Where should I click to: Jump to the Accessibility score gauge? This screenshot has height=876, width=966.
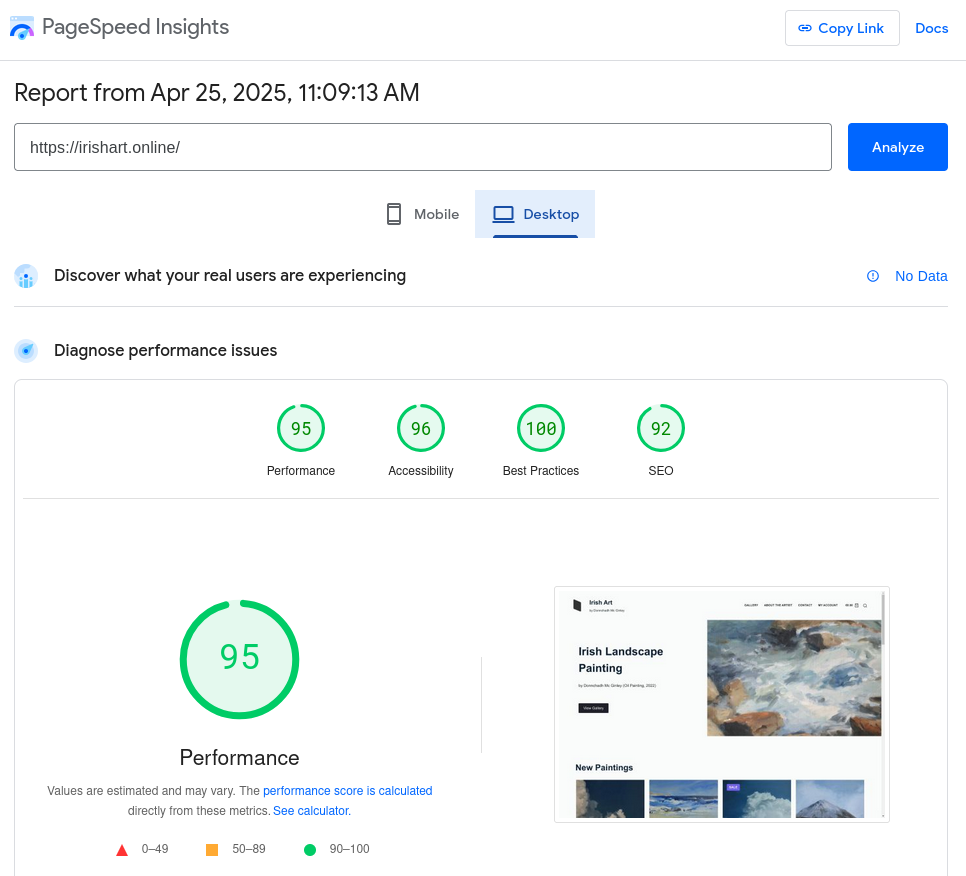click(x=421, y=429)
